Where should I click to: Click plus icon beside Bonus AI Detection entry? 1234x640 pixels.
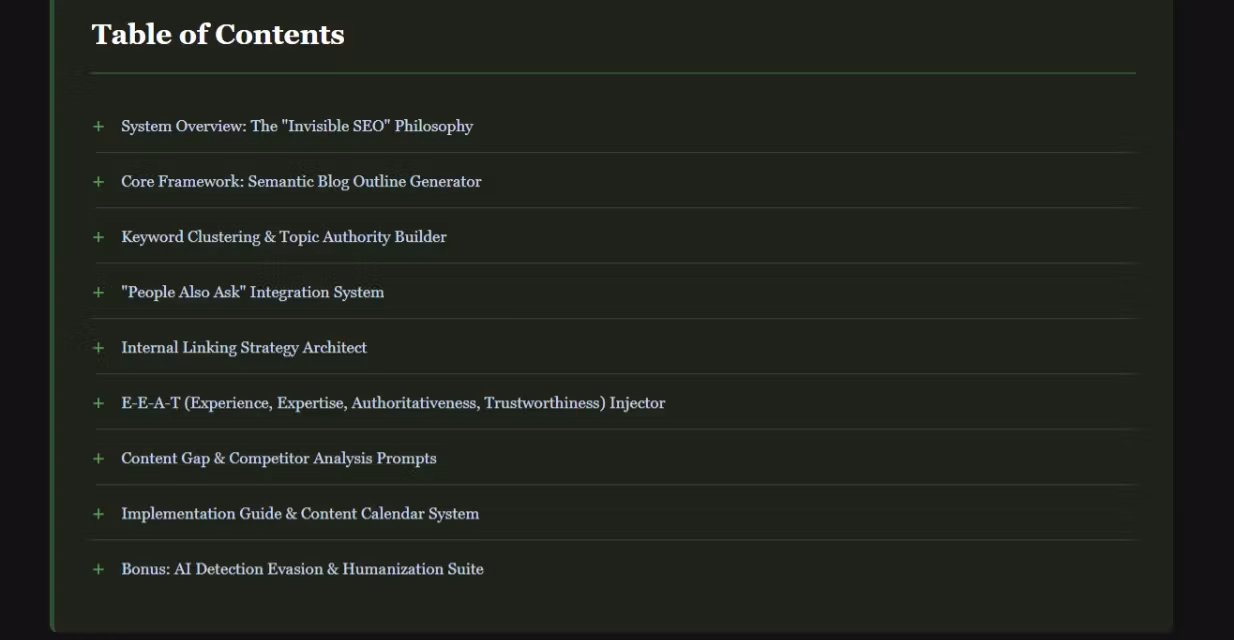point(98,570)
